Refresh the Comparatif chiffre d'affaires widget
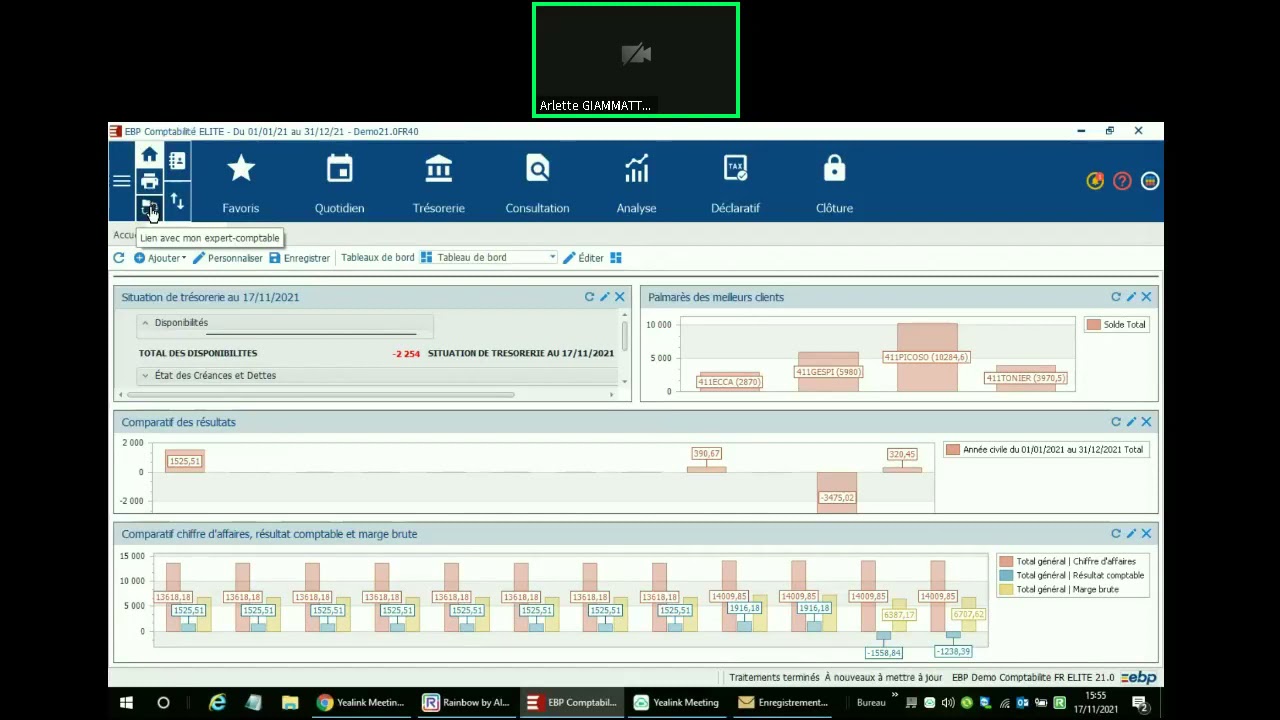This screenshot has width=1280, height=720. pyautogui.click(x=1116, y=534)
